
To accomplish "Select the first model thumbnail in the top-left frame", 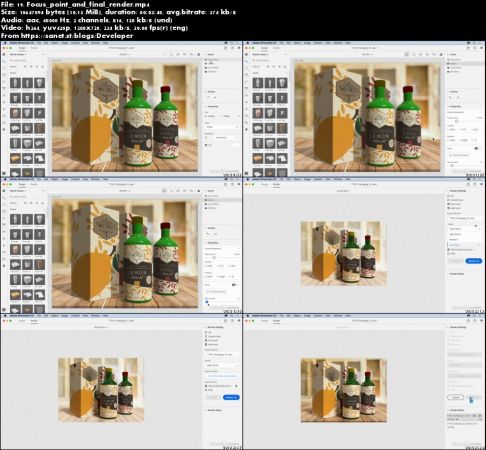I will click(x=15, y=83).
